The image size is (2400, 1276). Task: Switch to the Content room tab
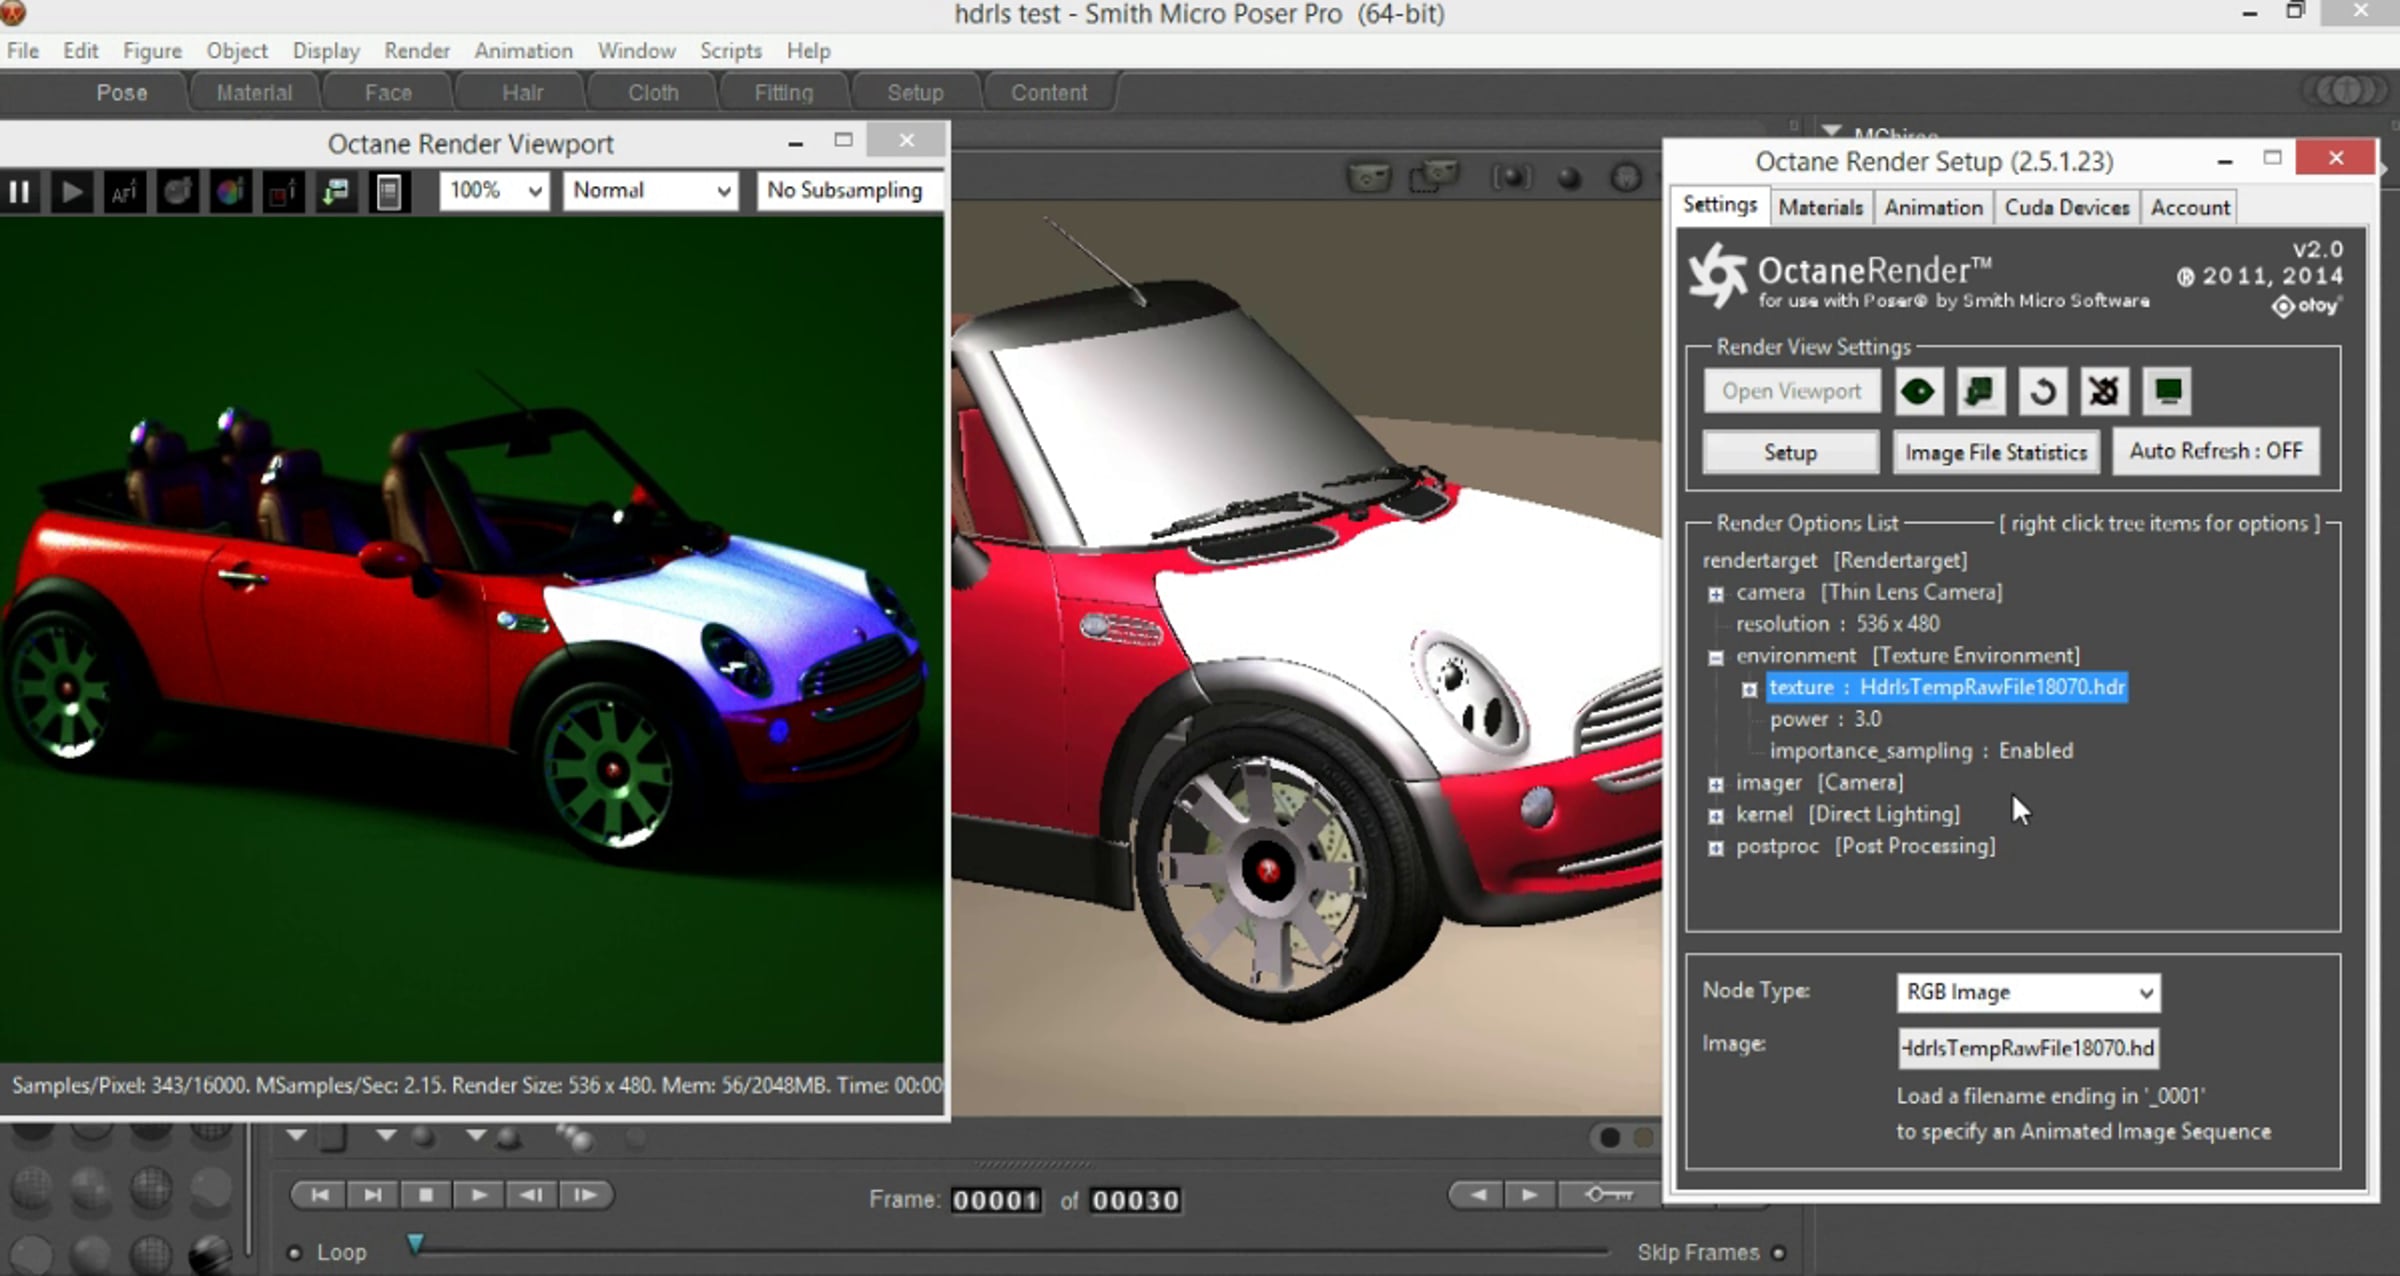(x=1048, y=93)
